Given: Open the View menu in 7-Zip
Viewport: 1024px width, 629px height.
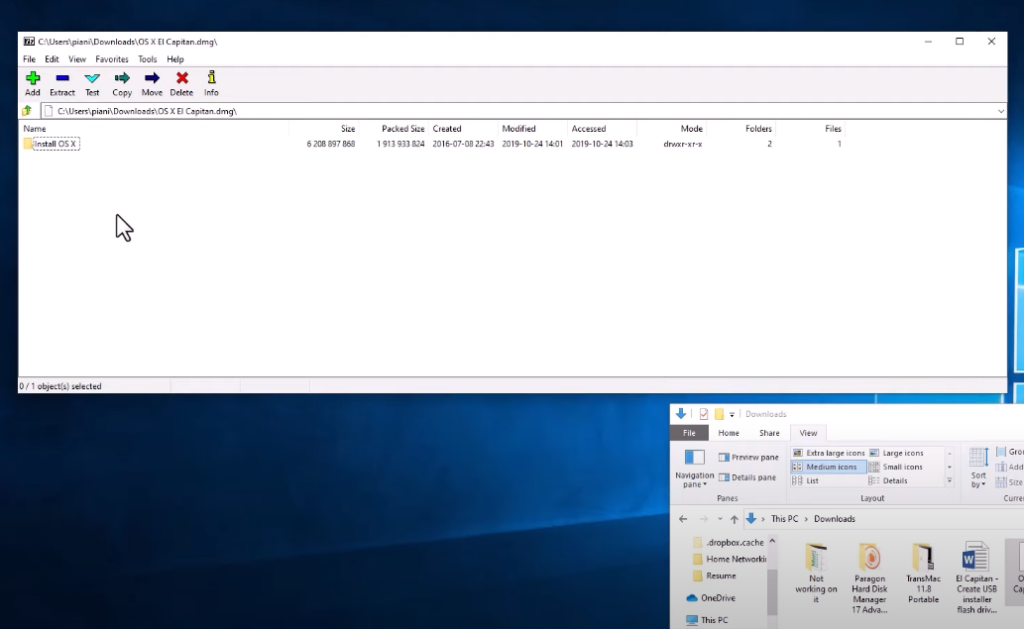Looking at the screenshot, I should tap(77, 59).
